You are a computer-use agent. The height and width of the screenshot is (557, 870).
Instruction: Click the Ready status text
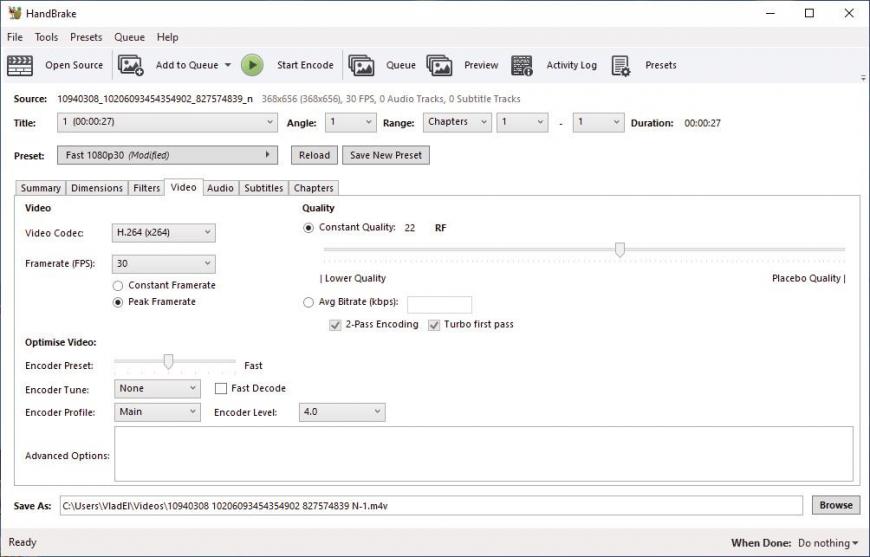click(22, 542)
